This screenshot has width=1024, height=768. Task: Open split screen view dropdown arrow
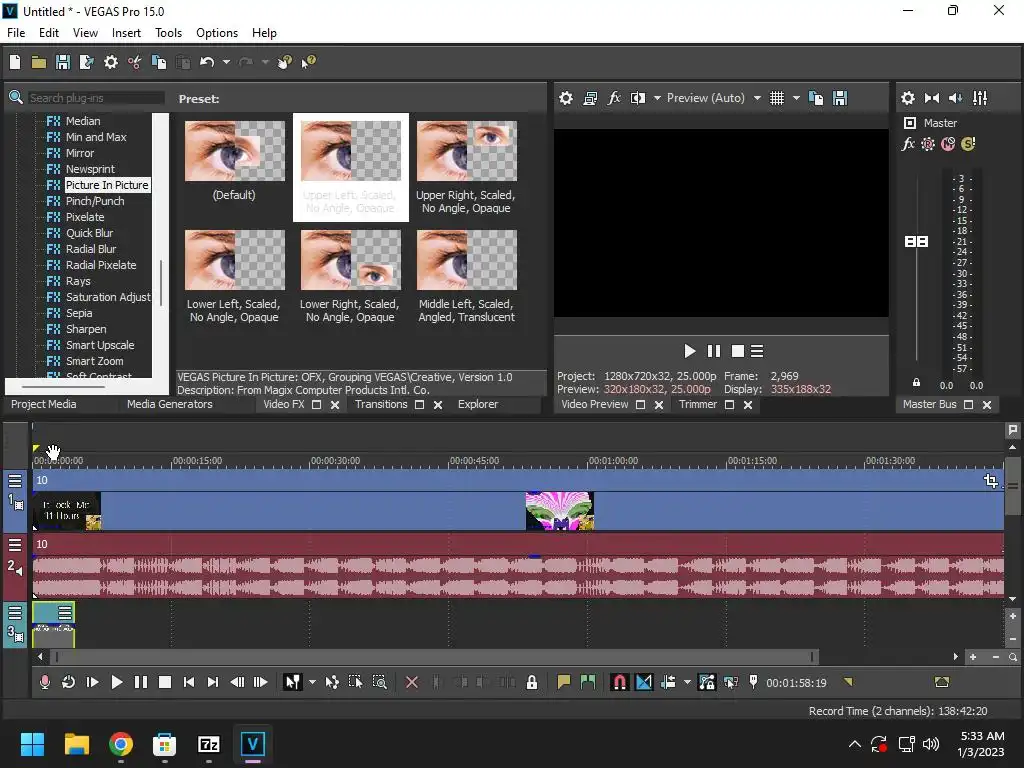[657, 98]
